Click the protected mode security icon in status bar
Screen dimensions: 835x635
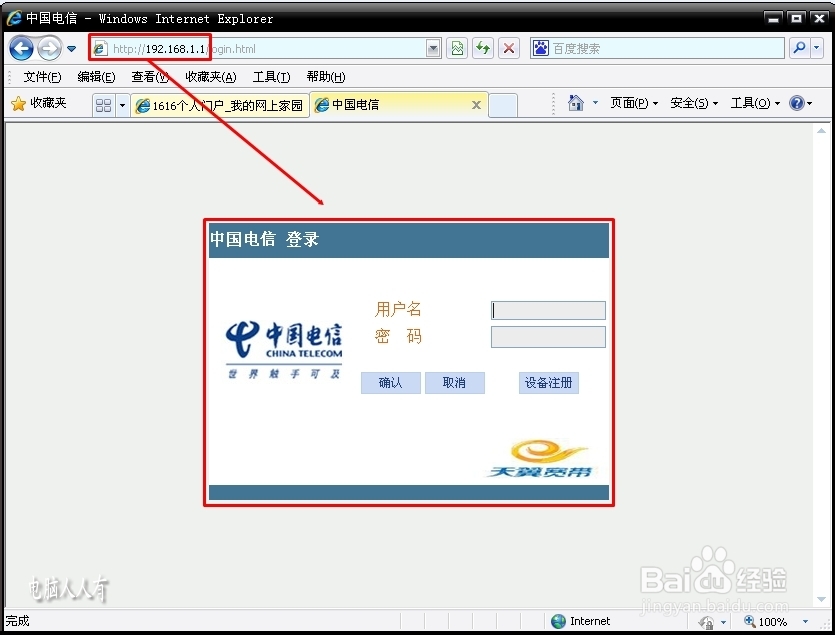[x=707, y=622]
